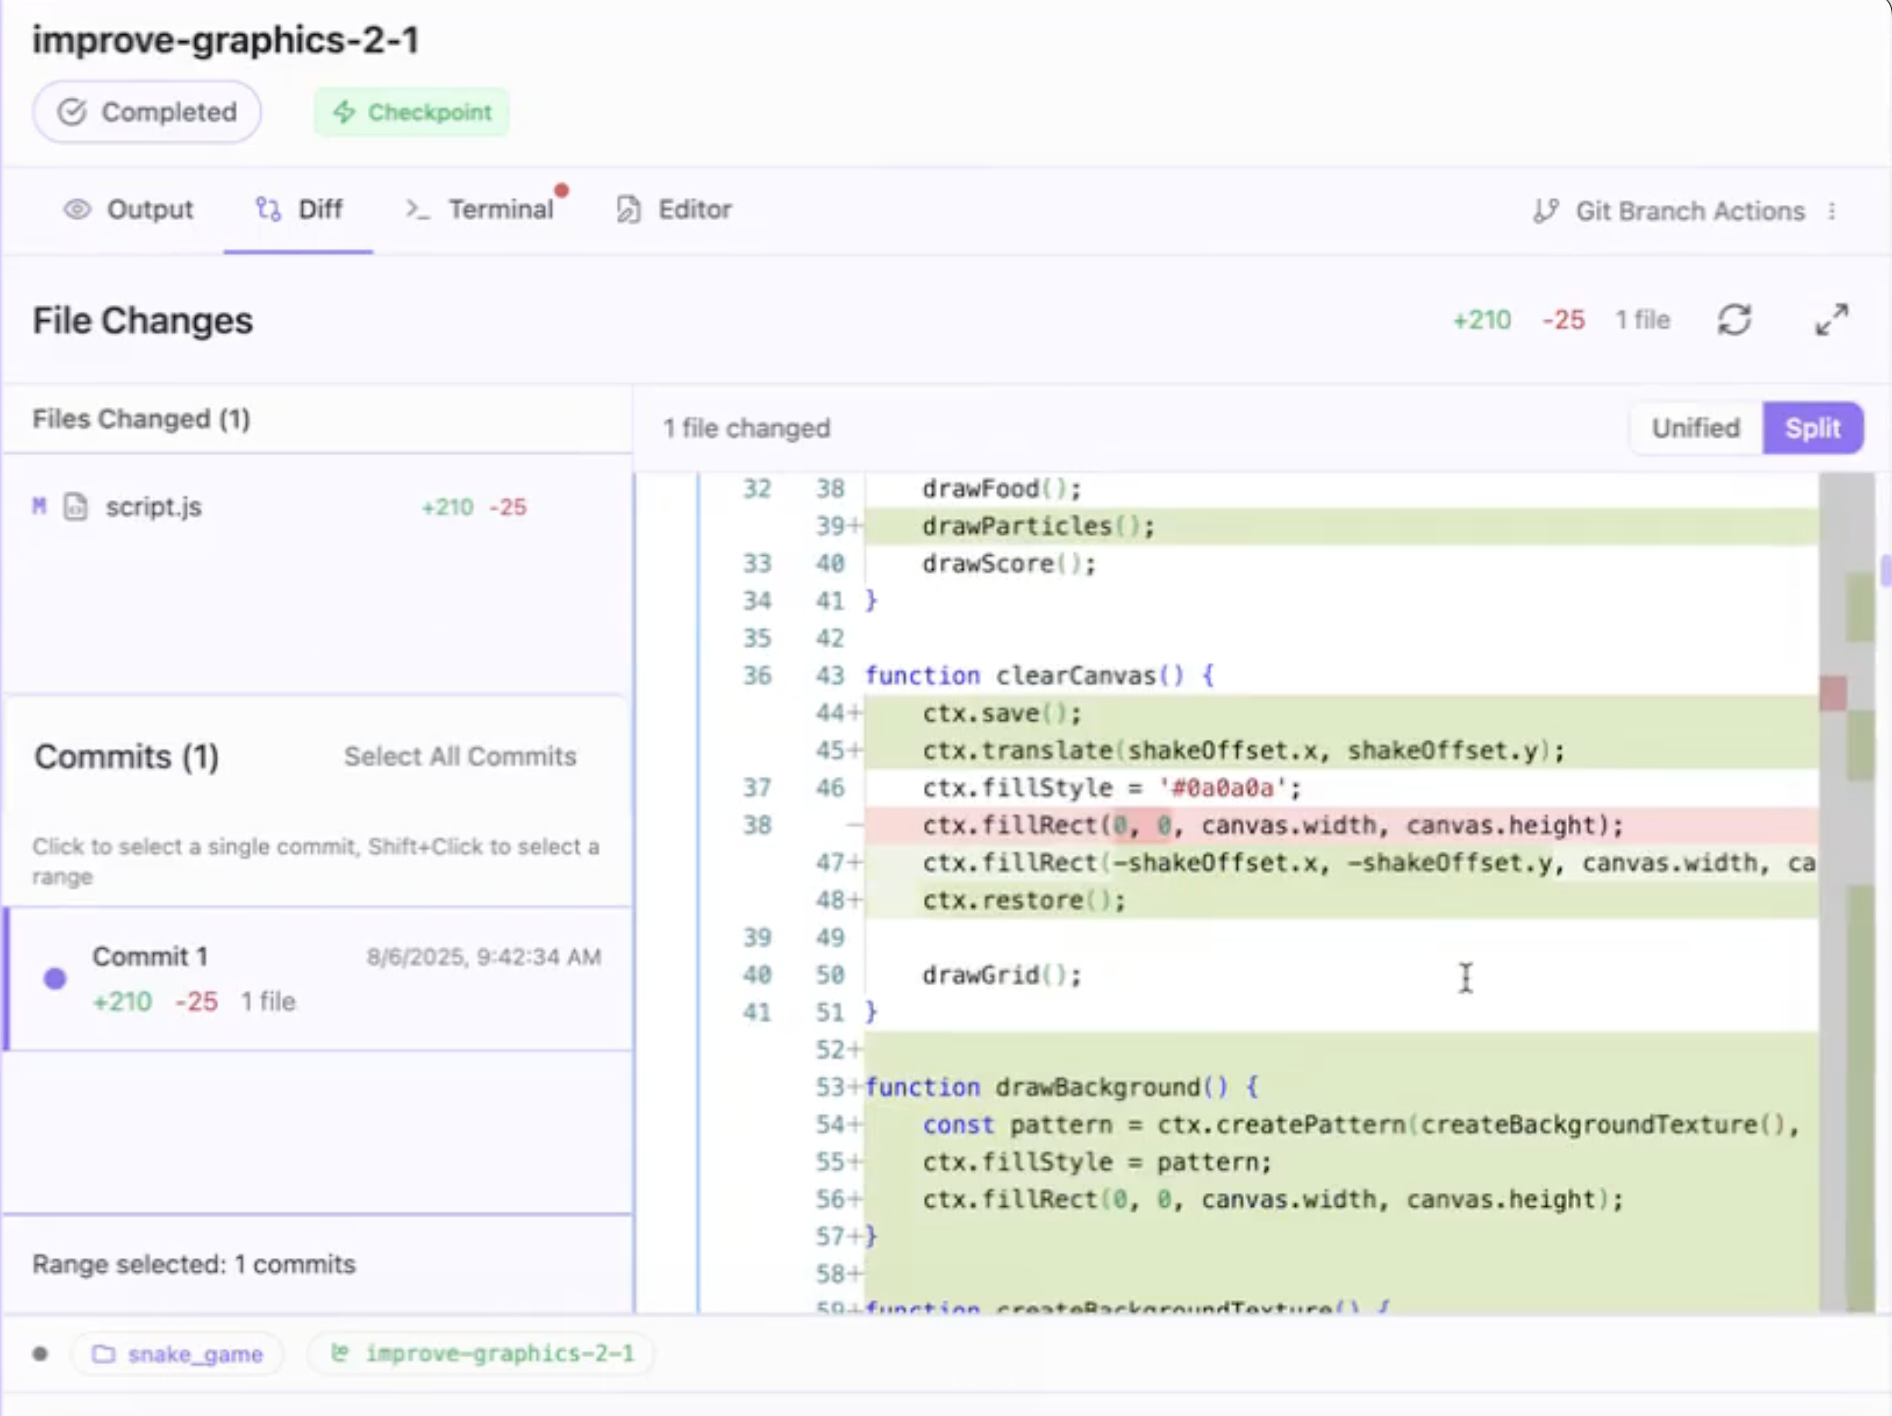Click the checkmark icon in Completed badge
This screenshot has height=1416, width=1892.
[x=72, y=112]
